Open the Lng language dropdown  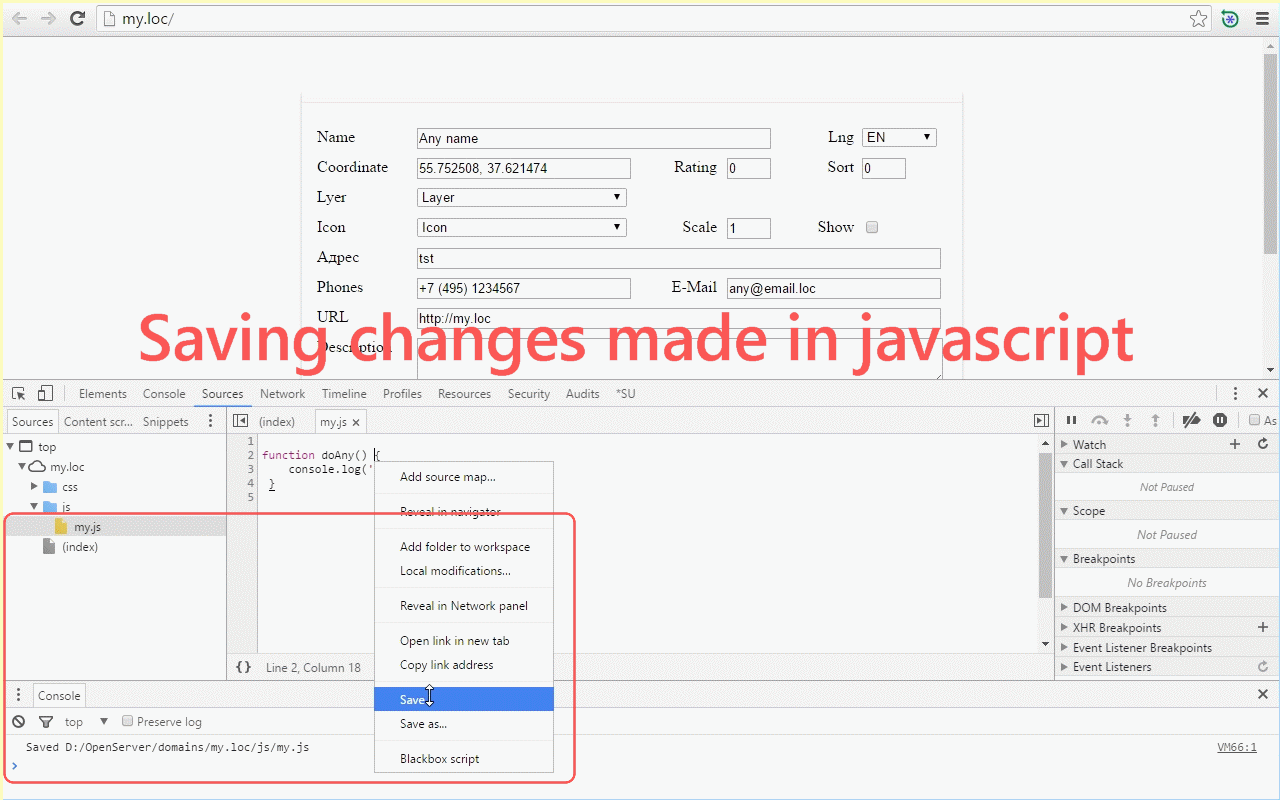tap(899, 138)
